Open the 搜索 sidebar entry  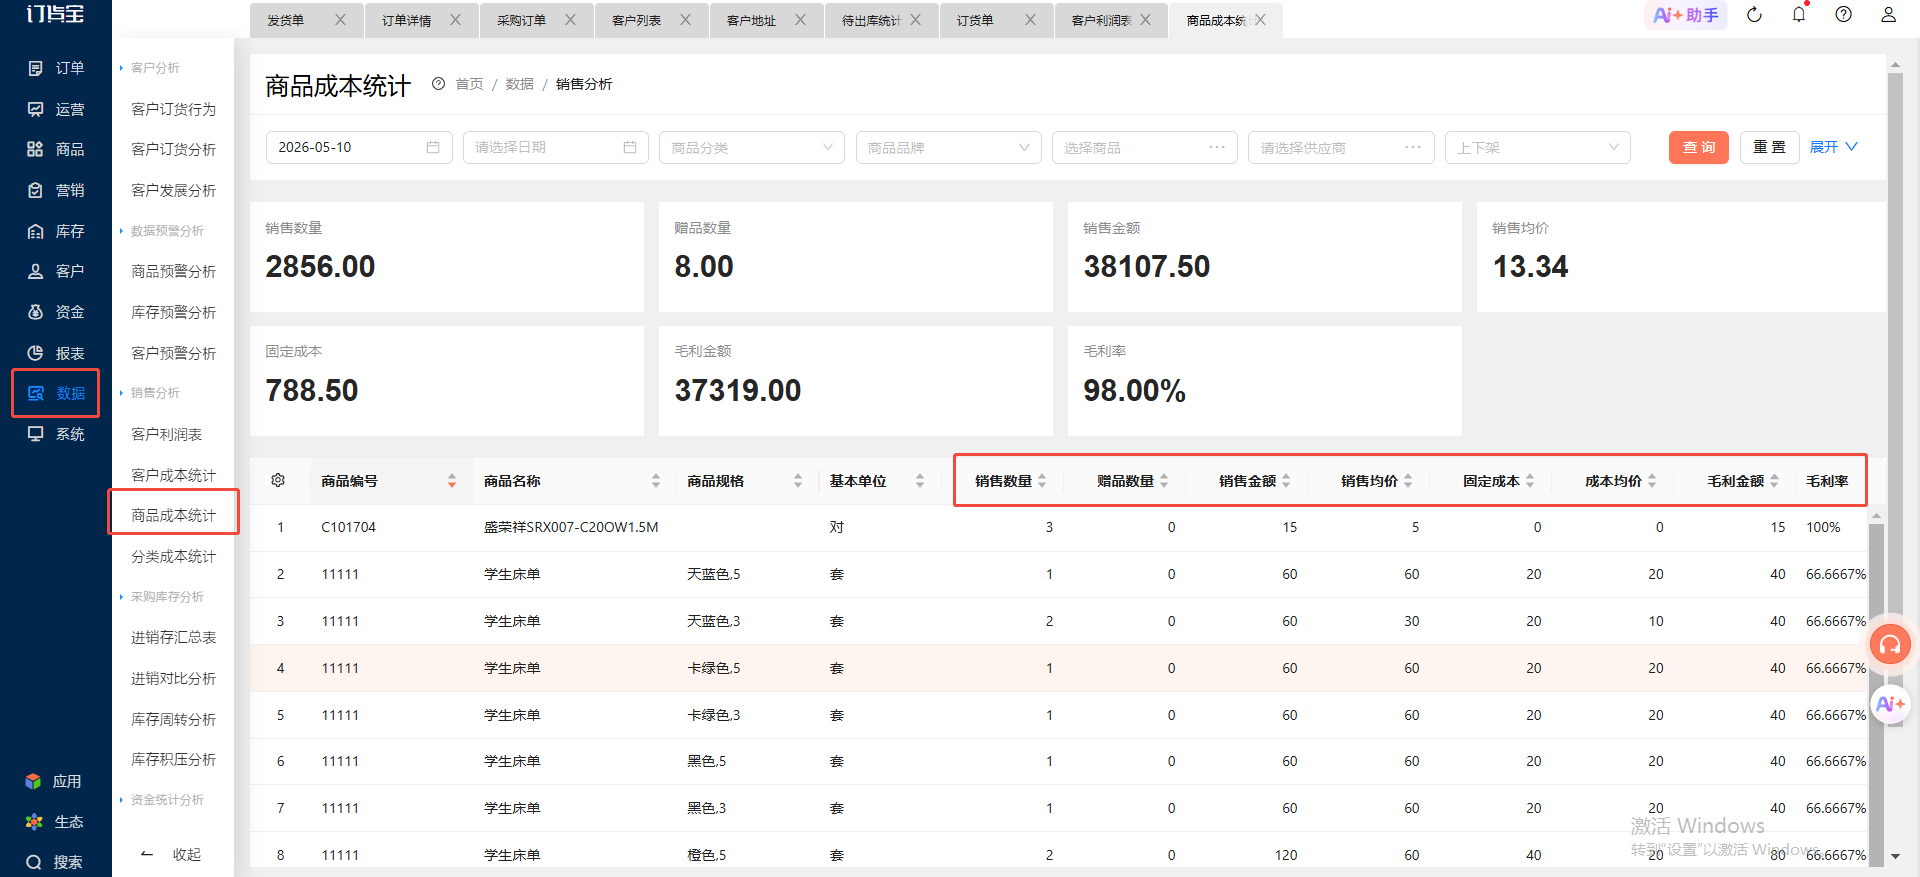coord(54,862)
